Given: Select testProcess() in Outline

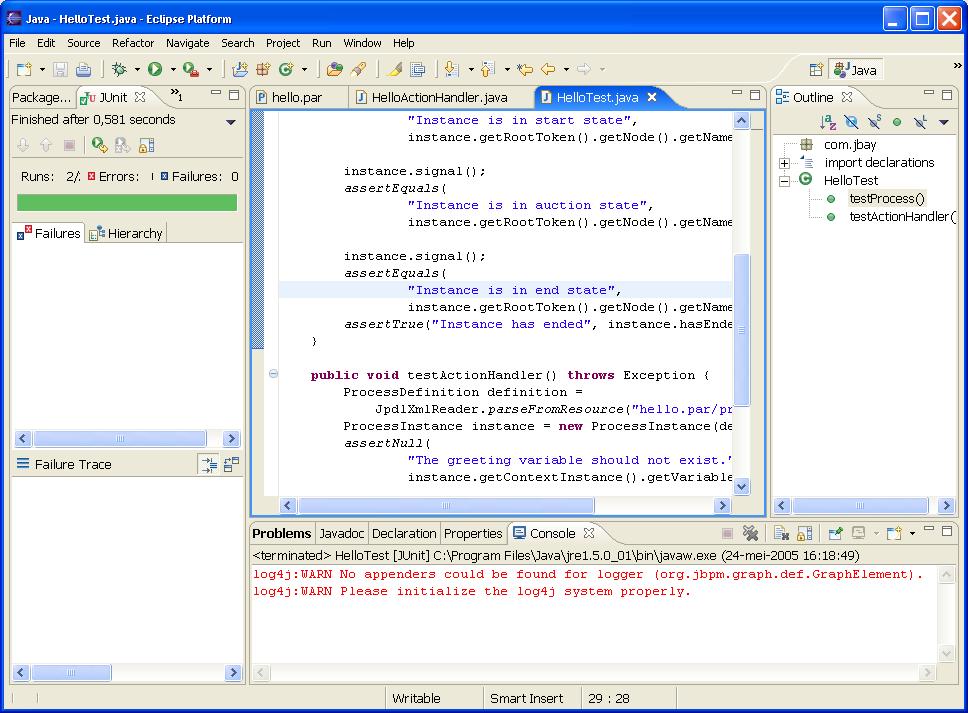Looking at the screenshot, I should click(x=887, y=199).
